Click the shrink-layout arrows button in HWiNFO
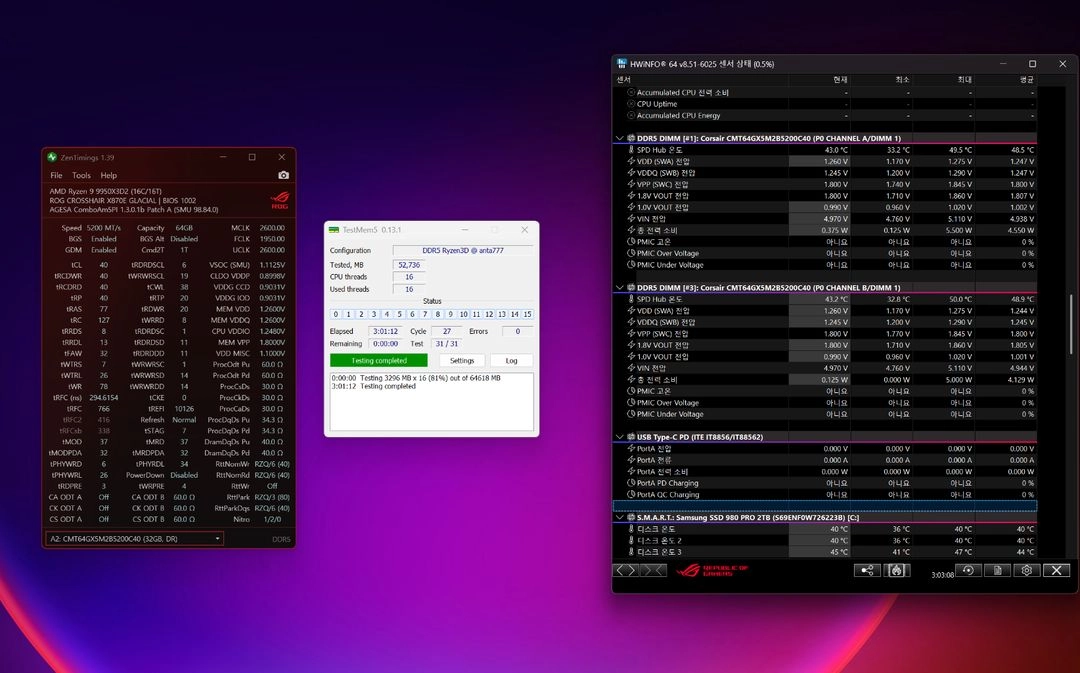Image resolution: width=1080 pixels, height=673 pixels. [653, 570]
